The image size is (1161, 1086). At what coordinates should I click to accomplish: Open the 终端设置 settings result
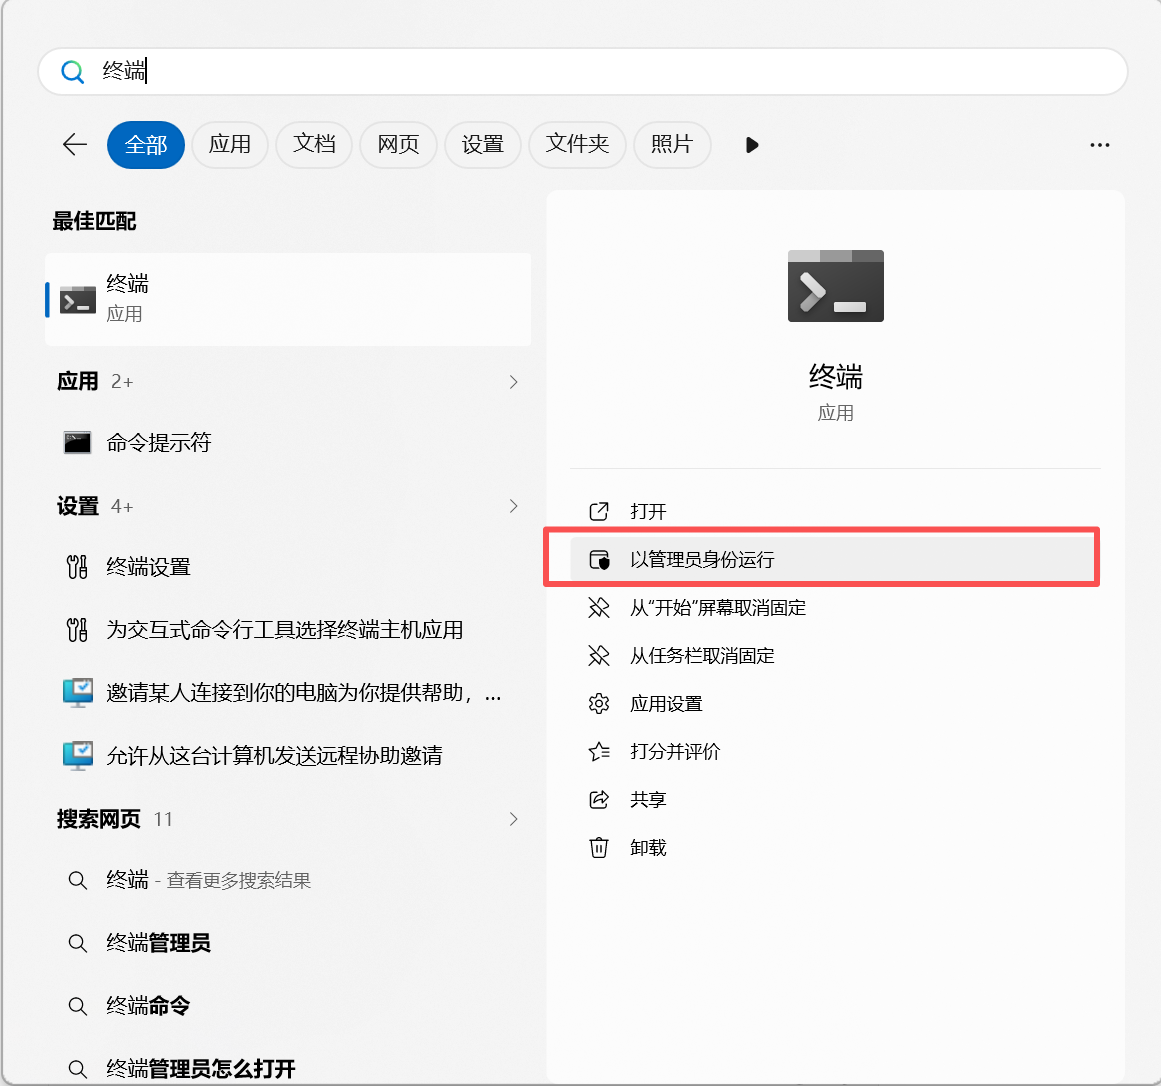(x=148, y=568)
